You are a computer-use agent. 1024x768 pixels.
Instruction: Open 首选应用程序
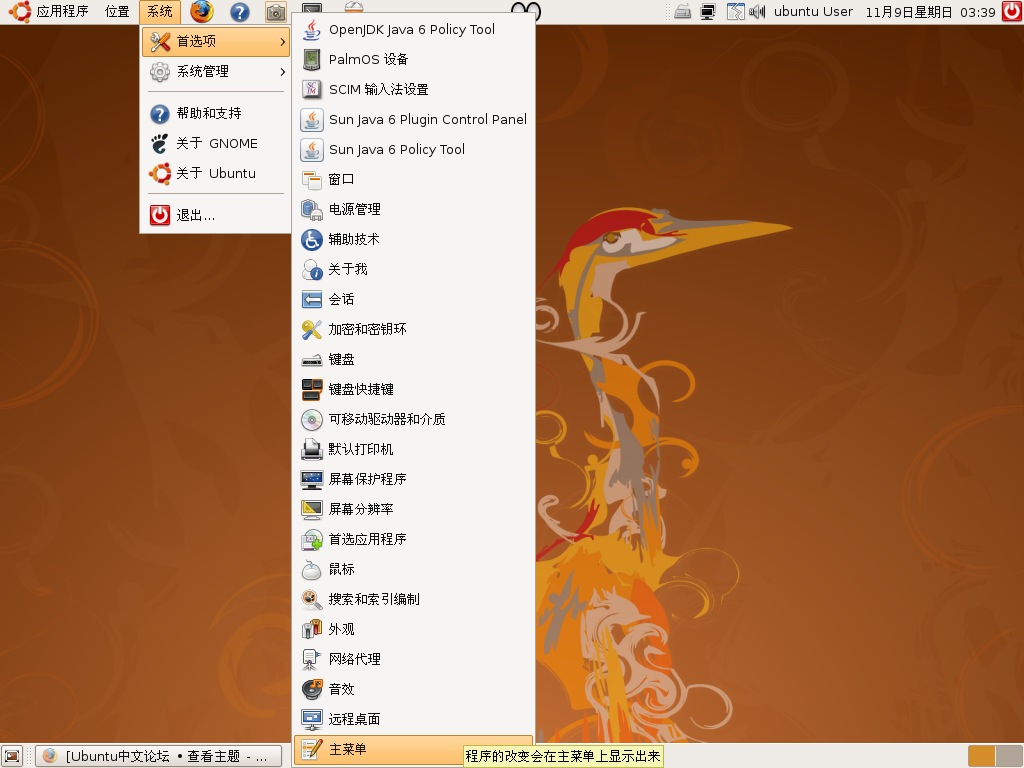(x=413, y=540)
